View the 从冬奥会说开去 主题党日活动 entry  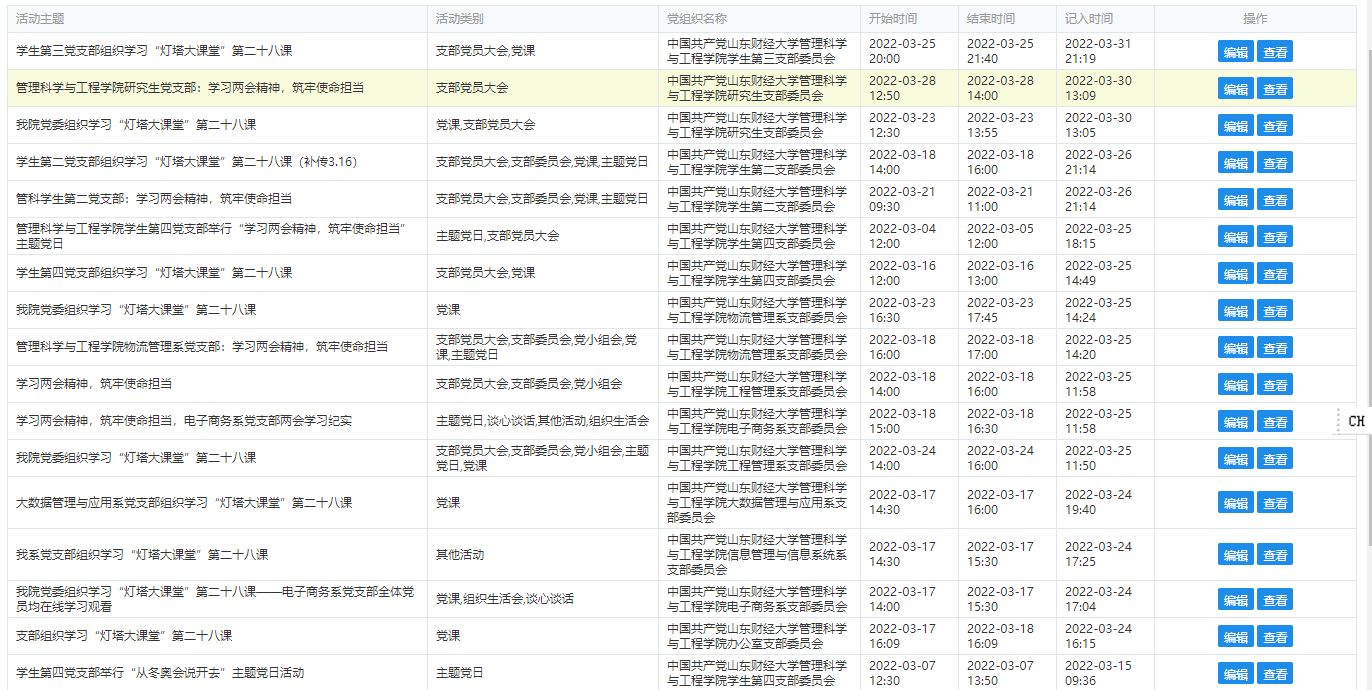pos(1274,674)
